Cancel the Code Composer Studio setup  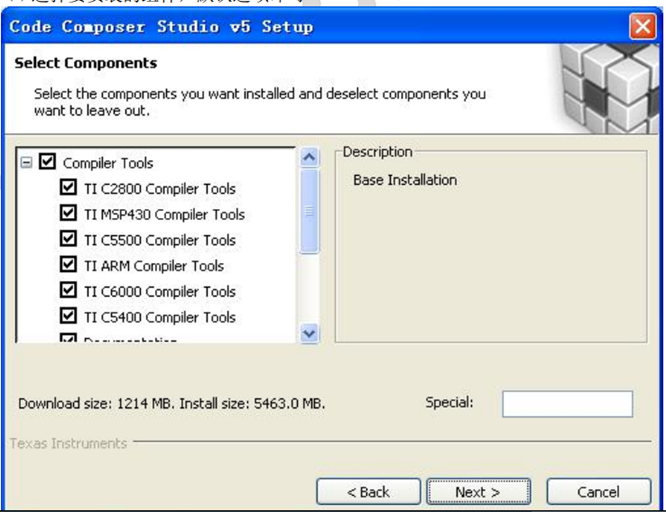coord(598,492)
